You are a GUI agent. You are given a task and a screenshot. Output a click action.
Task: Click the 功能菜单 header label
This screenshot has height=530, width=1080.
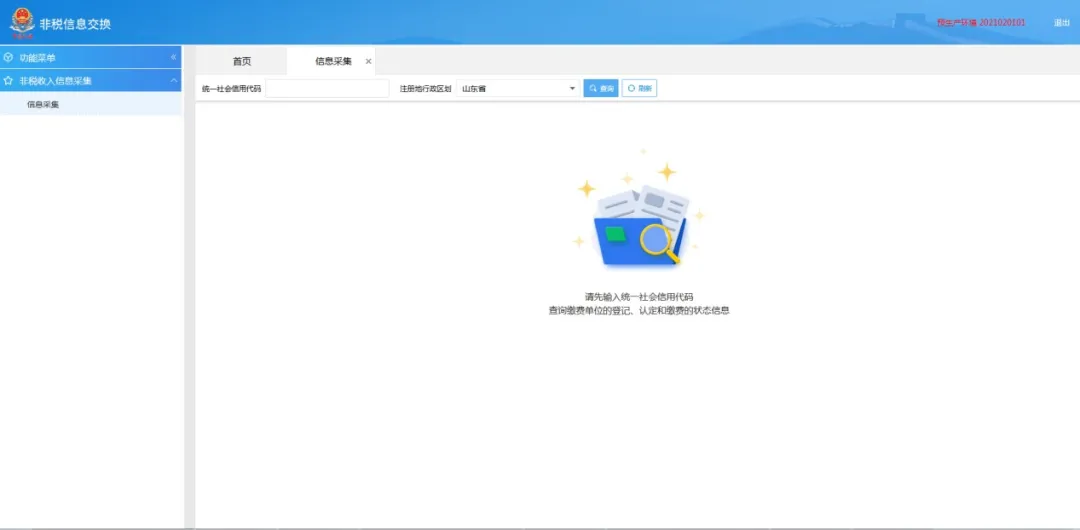tap(38, 58)
